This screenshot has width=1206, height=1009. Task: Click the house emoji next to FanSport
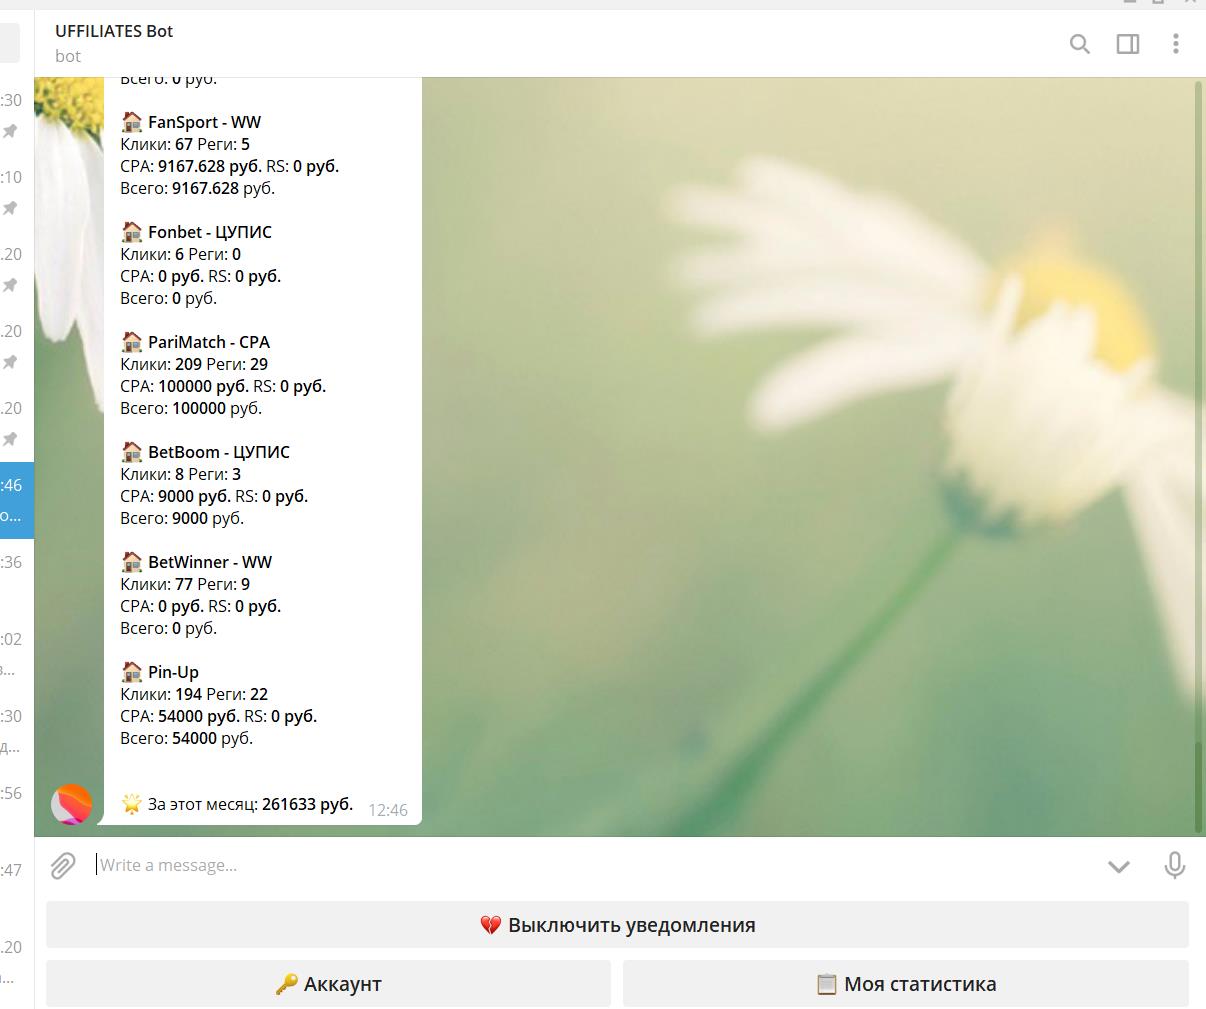[132, 122]
